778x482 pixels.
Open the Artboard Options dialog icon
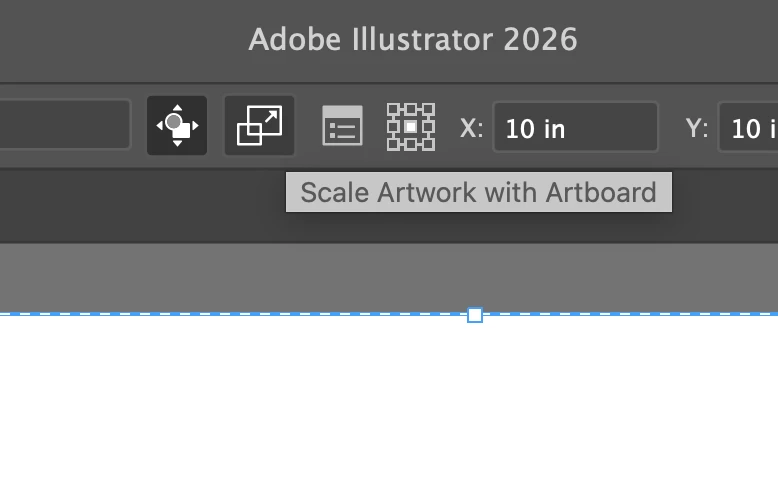[342, 126]
